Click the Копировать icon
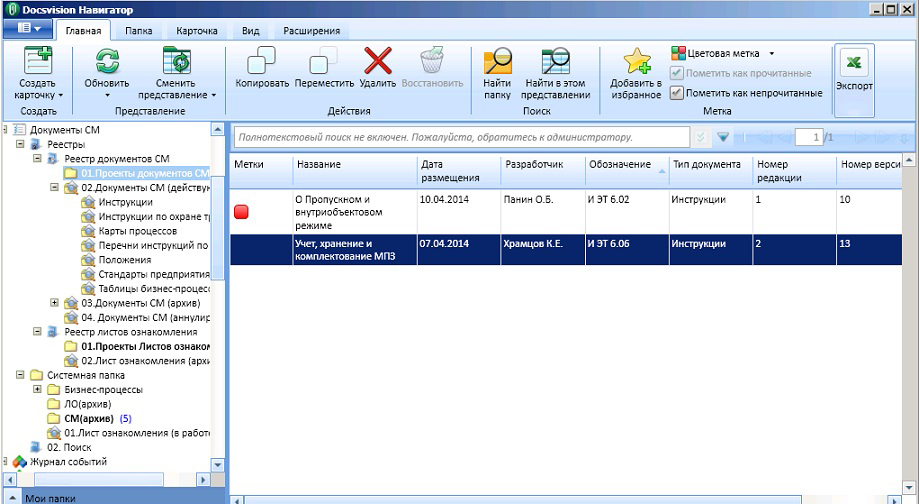This screenshot has width=919, height=504. point(261,61)
